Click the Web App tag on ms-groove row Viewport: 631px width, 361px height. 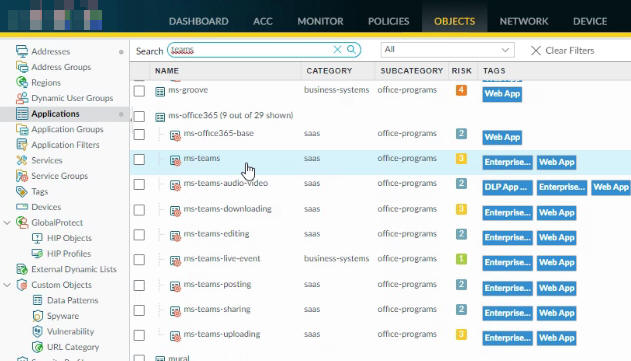502,94
